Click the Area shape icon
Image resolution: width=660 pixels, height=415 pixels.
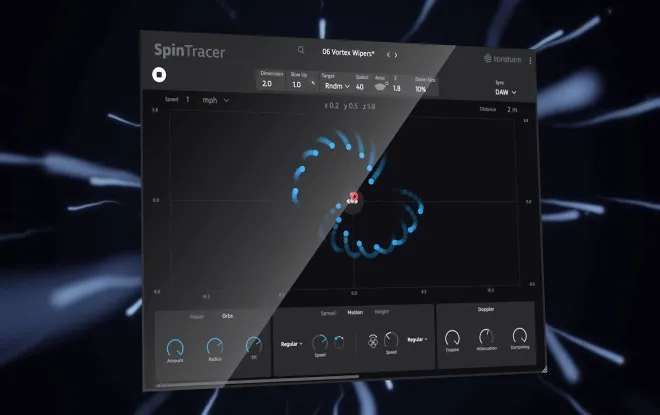(380, 87)
